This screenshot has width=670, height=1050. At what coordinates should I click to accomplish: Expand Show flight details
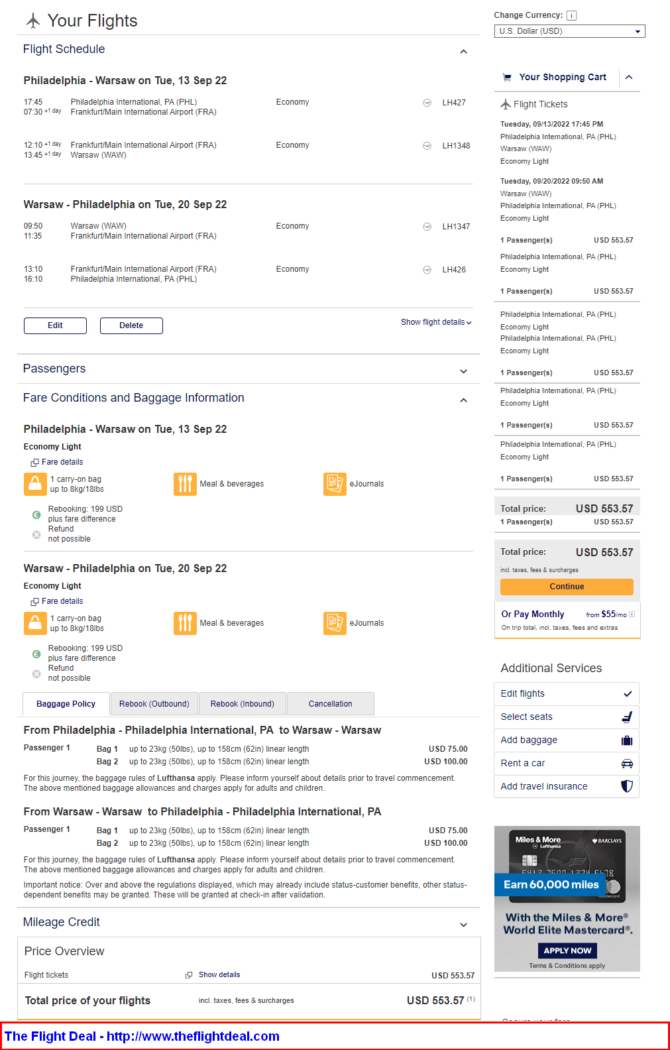tap(436, 322)
